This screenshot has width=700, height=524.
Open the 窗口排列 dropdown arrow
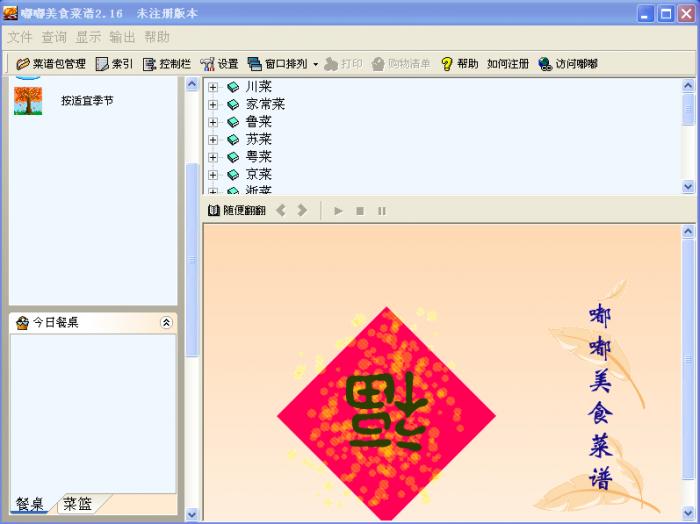tap(316, 64)
